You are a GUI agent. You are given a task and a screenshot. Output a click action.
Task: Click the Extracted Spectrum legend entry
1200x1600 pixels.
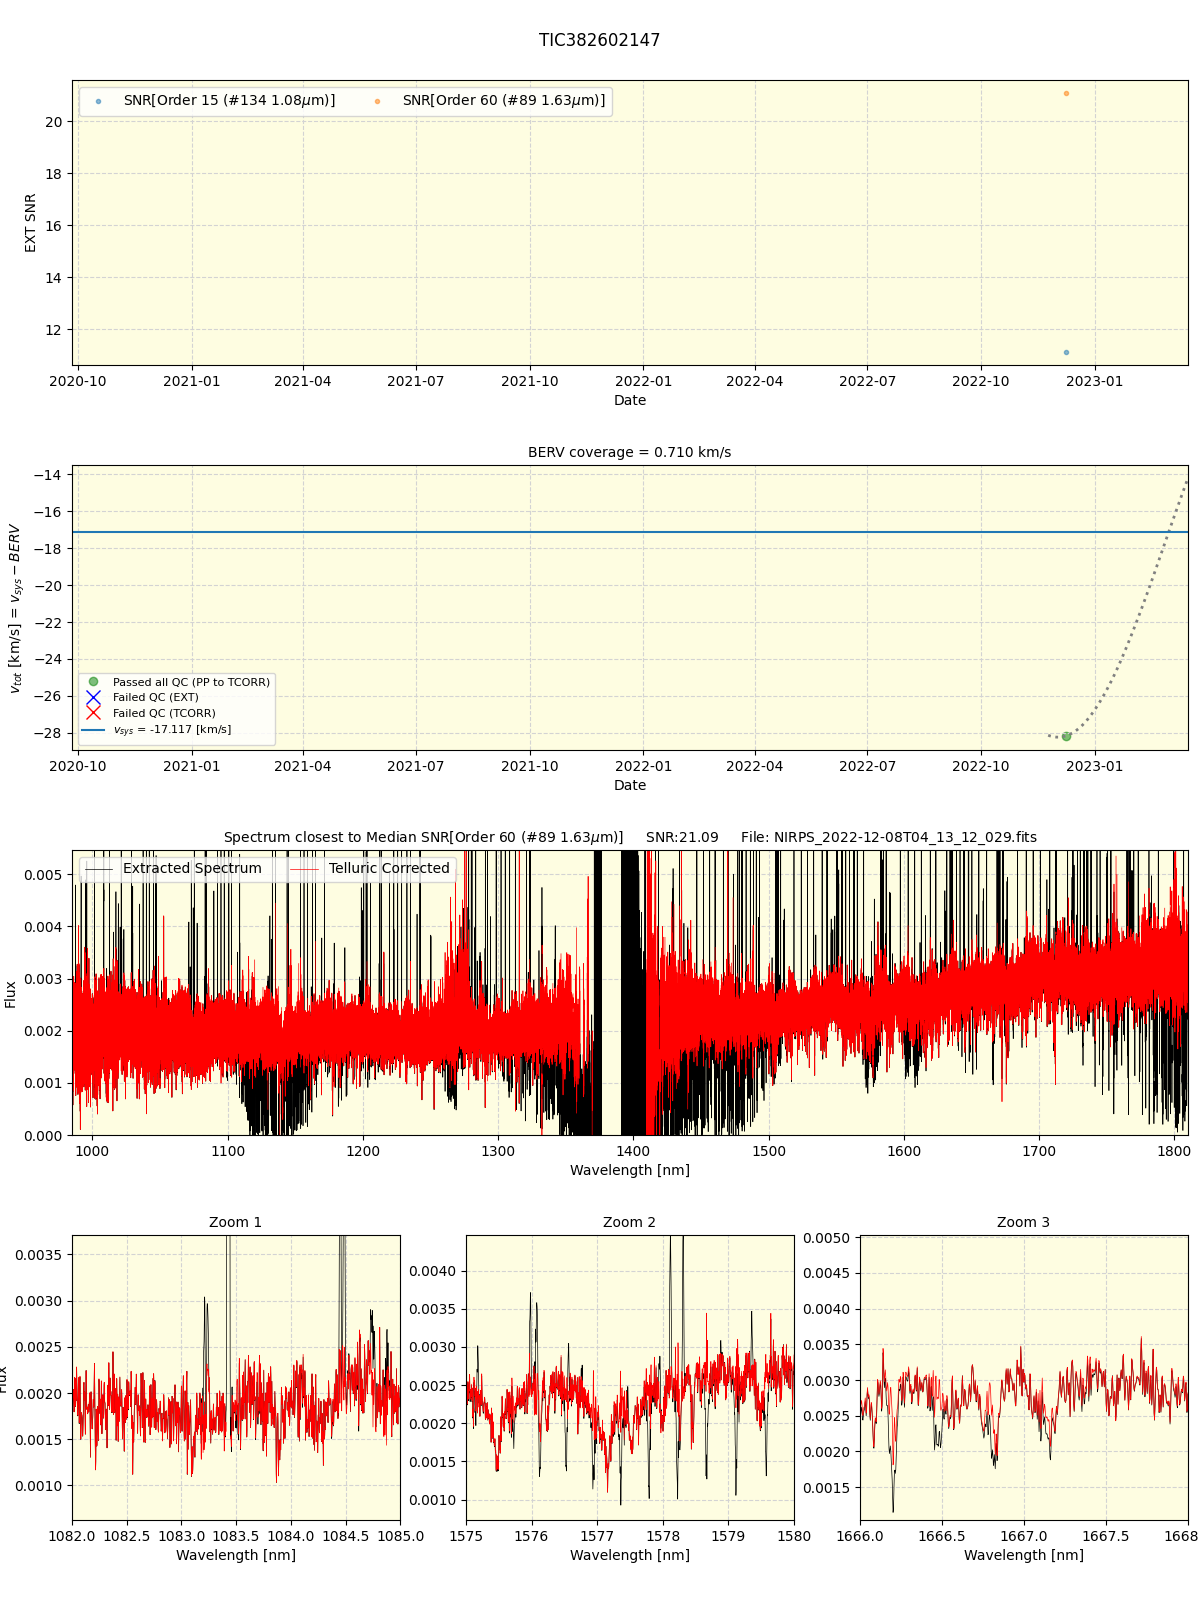176,868
